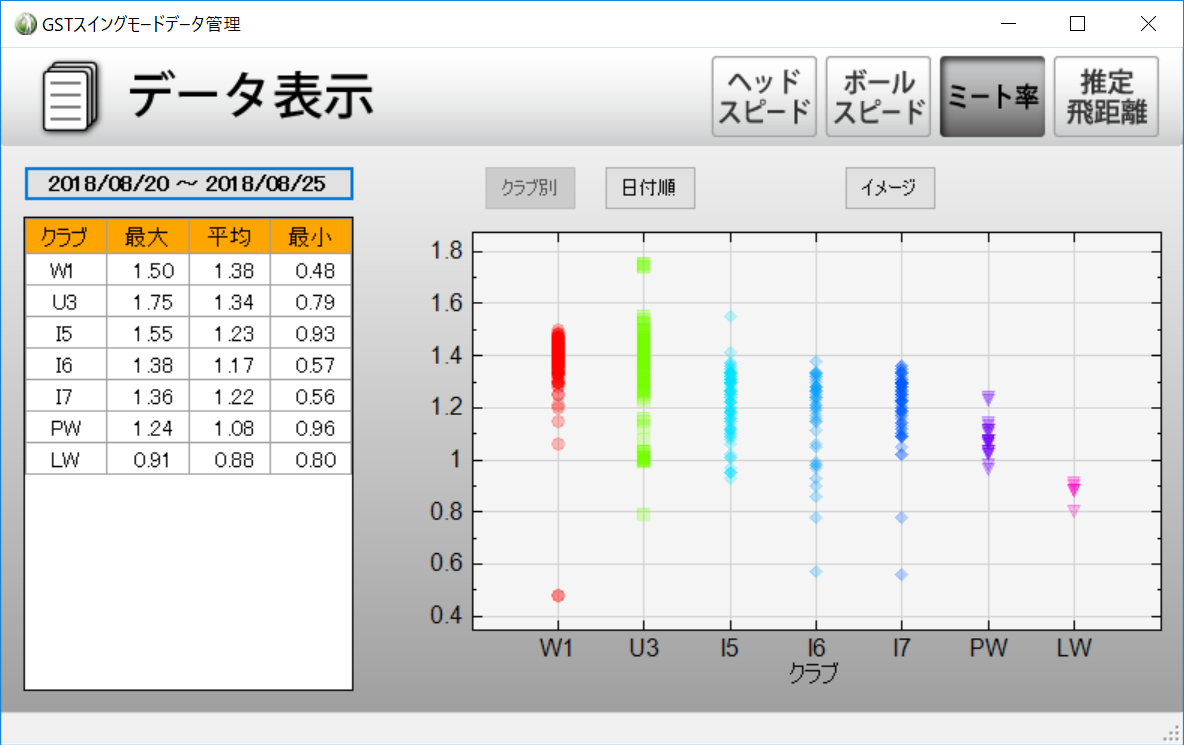Select the PW club cell
The image size is (1184, 745).
(x=66, y=429)
